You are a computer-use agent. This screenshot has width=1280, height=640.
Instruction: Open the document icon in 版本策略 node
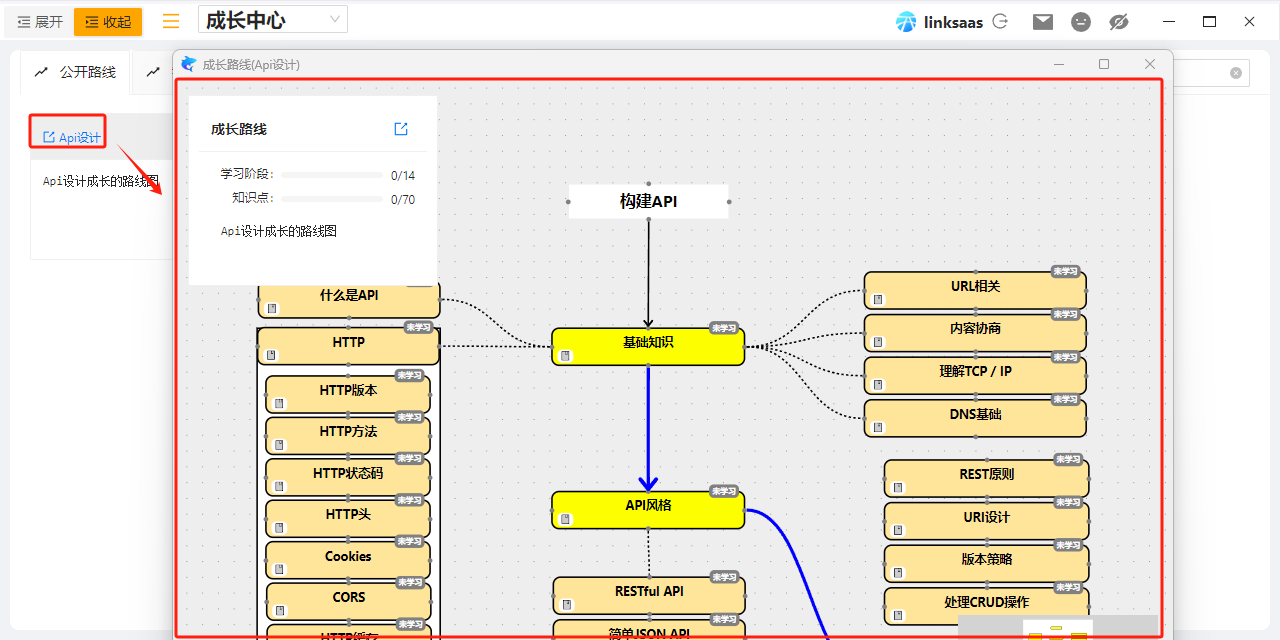[898, 573]
